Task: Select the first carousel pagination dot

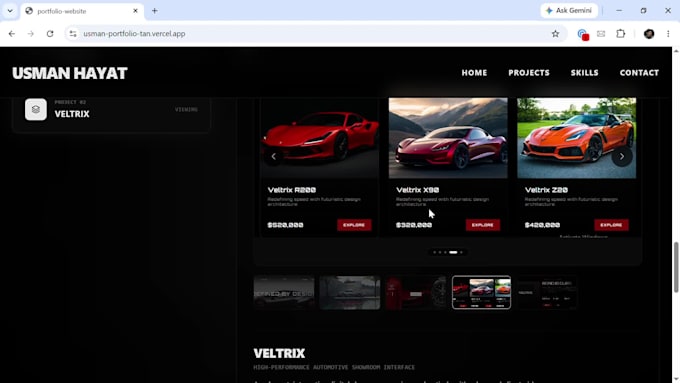Action: (435, 252)
